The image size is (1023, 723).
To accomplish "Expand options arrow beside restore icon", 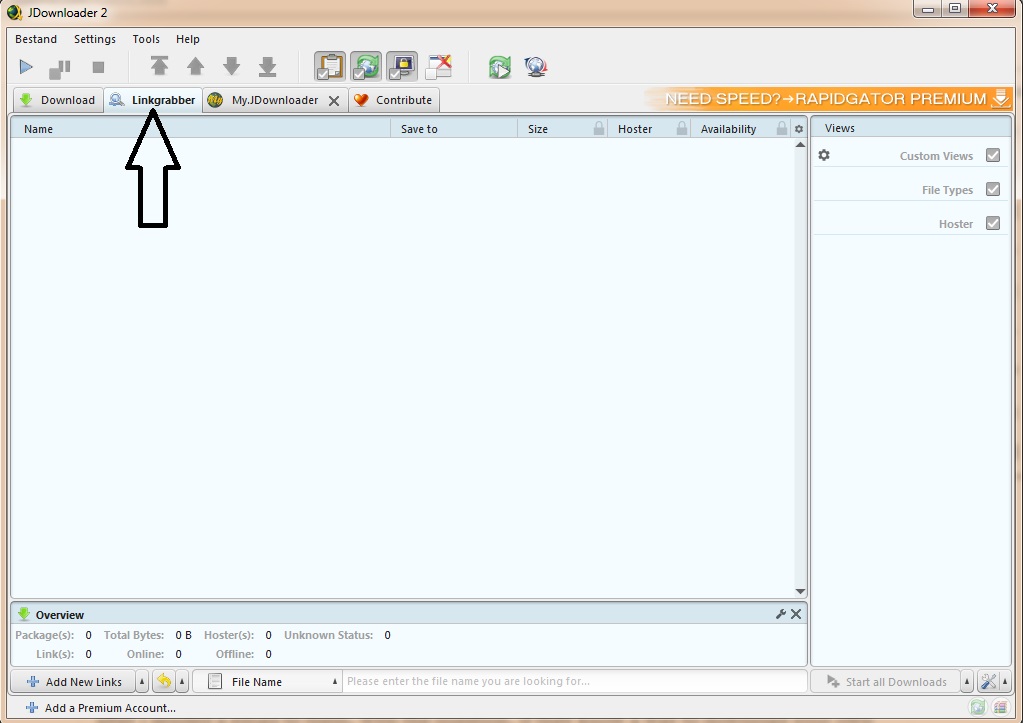I will click(183, 682).
